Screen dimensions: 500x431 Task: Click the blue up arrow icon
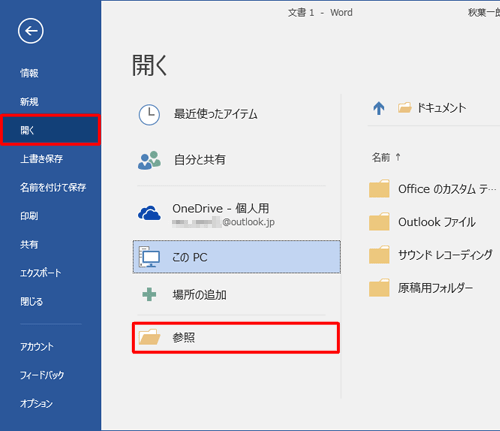click(379, 108)
